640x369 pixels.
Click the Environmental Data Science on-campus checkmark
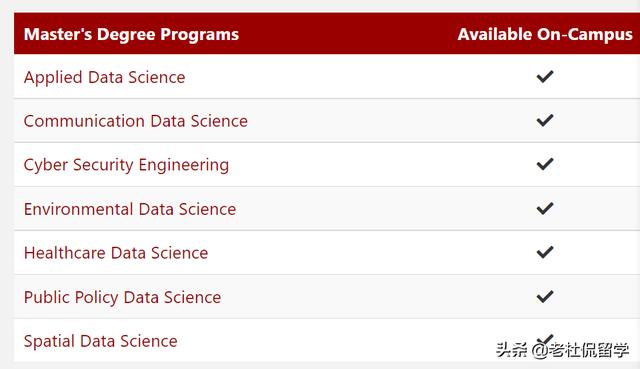pos(545,208)
